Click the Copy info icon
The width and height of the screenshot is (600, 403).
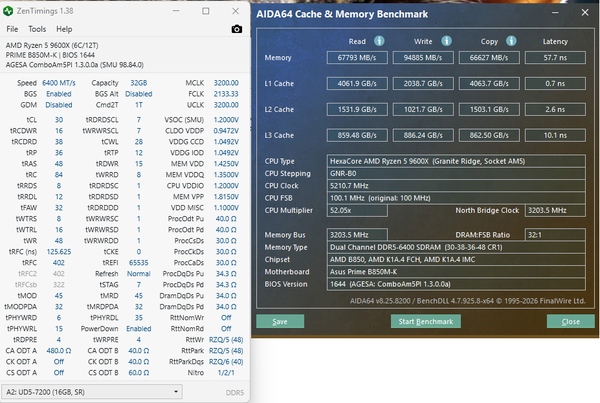pos(511,41)
